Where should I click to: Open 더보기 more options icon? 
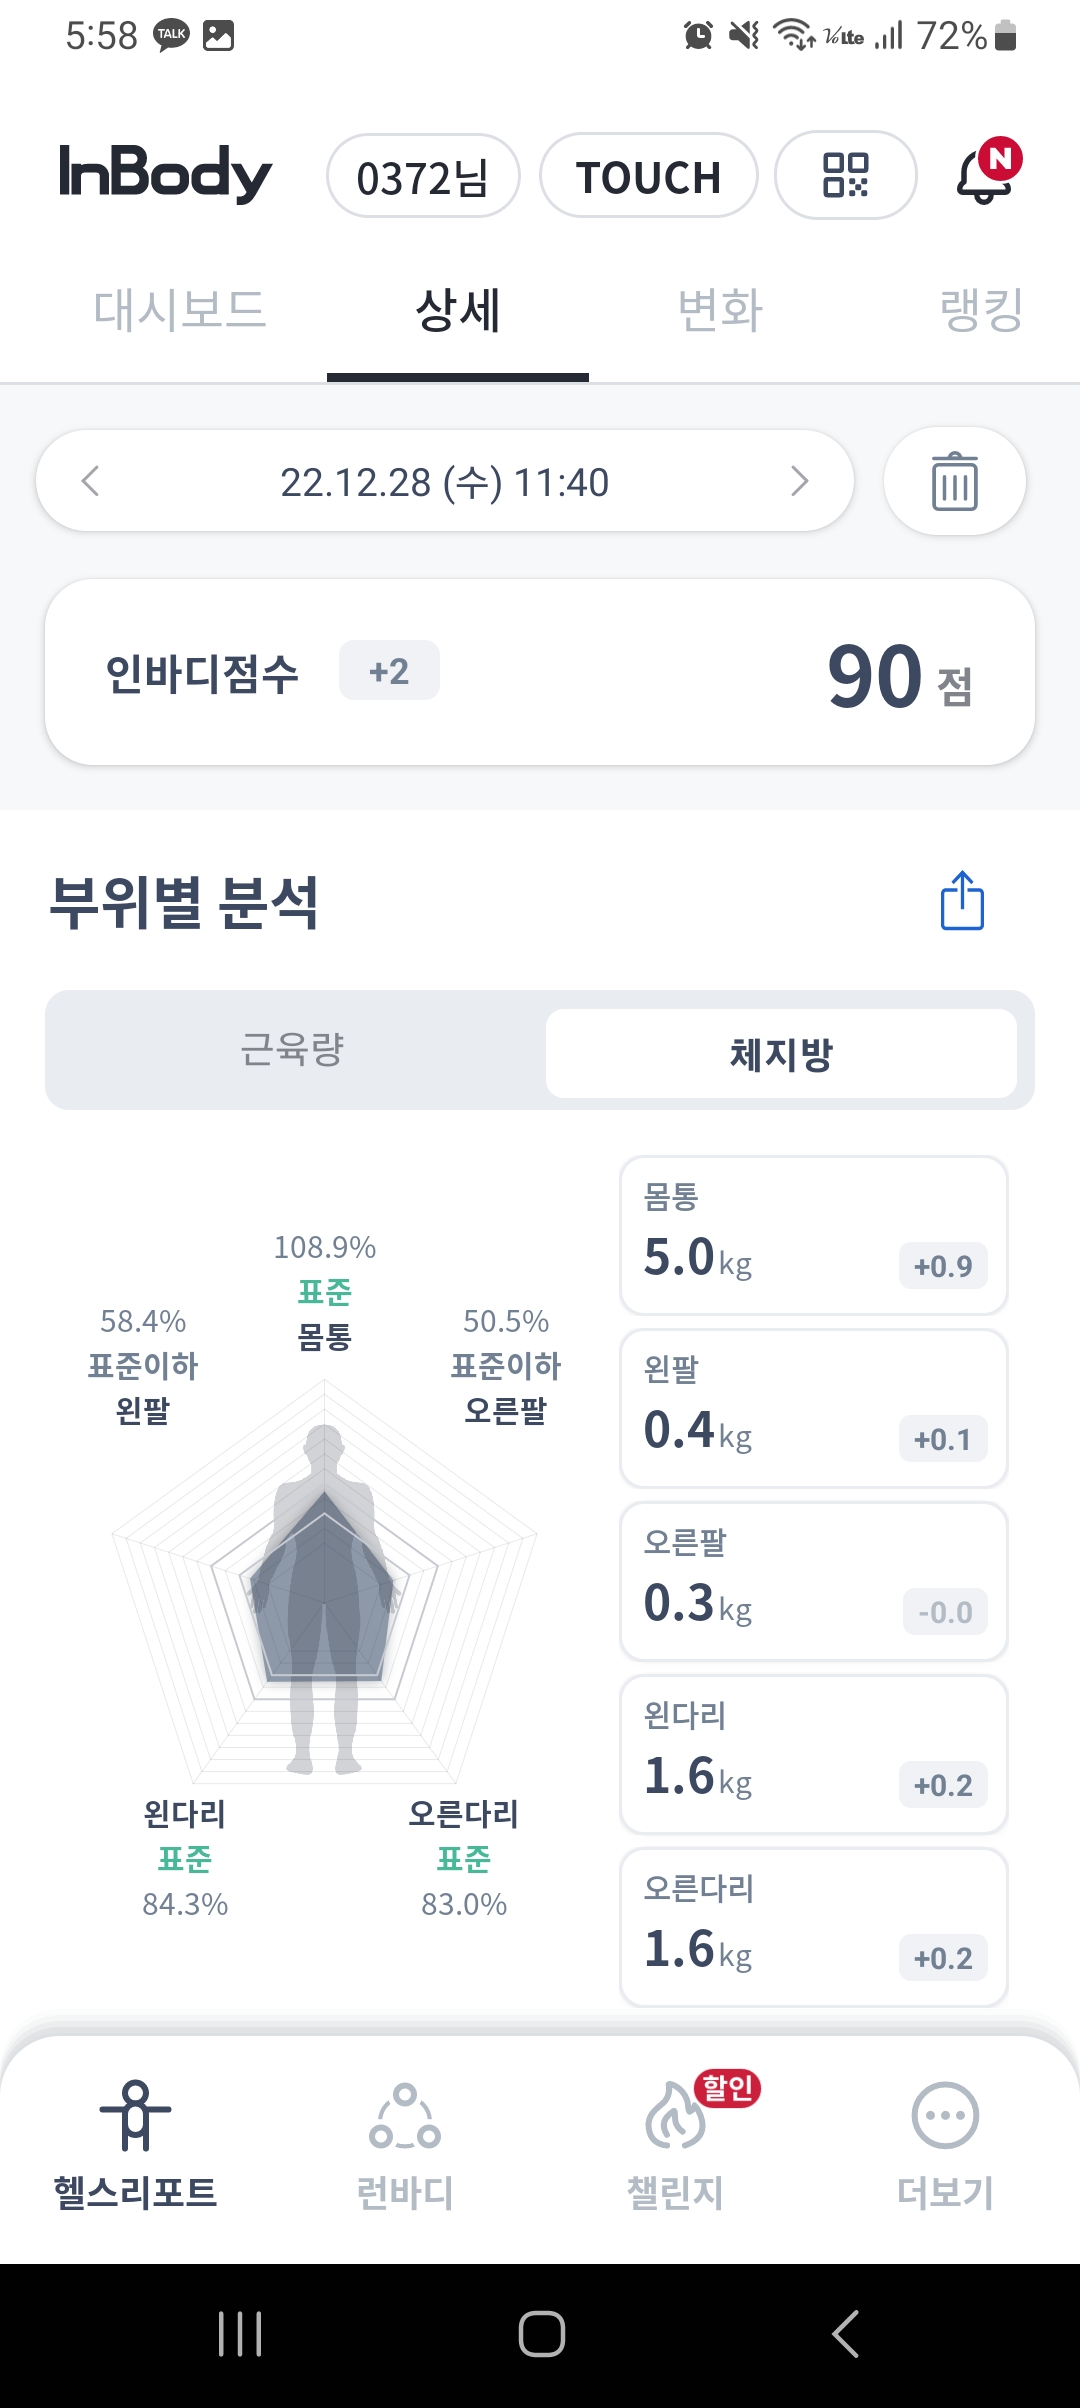click(x=945, y=2114)
